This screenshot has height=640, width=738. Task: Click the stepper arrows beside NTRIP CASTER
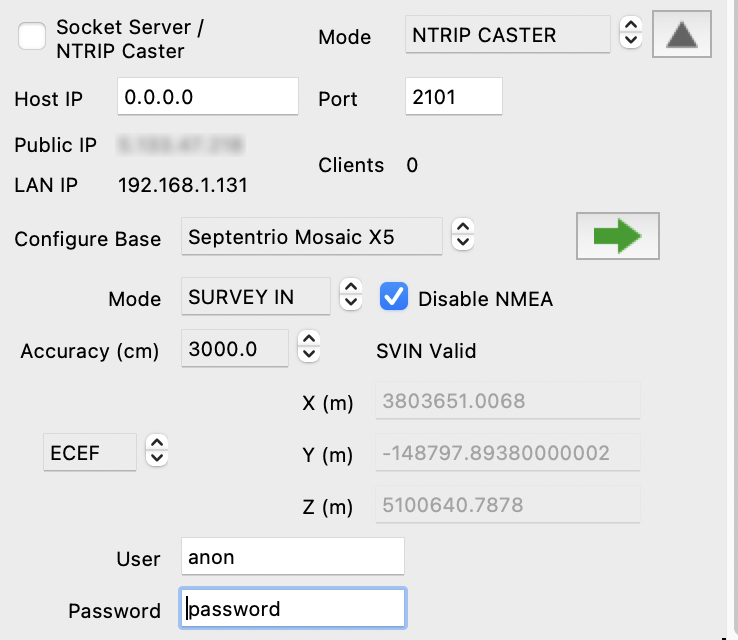(x=630, y=35)
